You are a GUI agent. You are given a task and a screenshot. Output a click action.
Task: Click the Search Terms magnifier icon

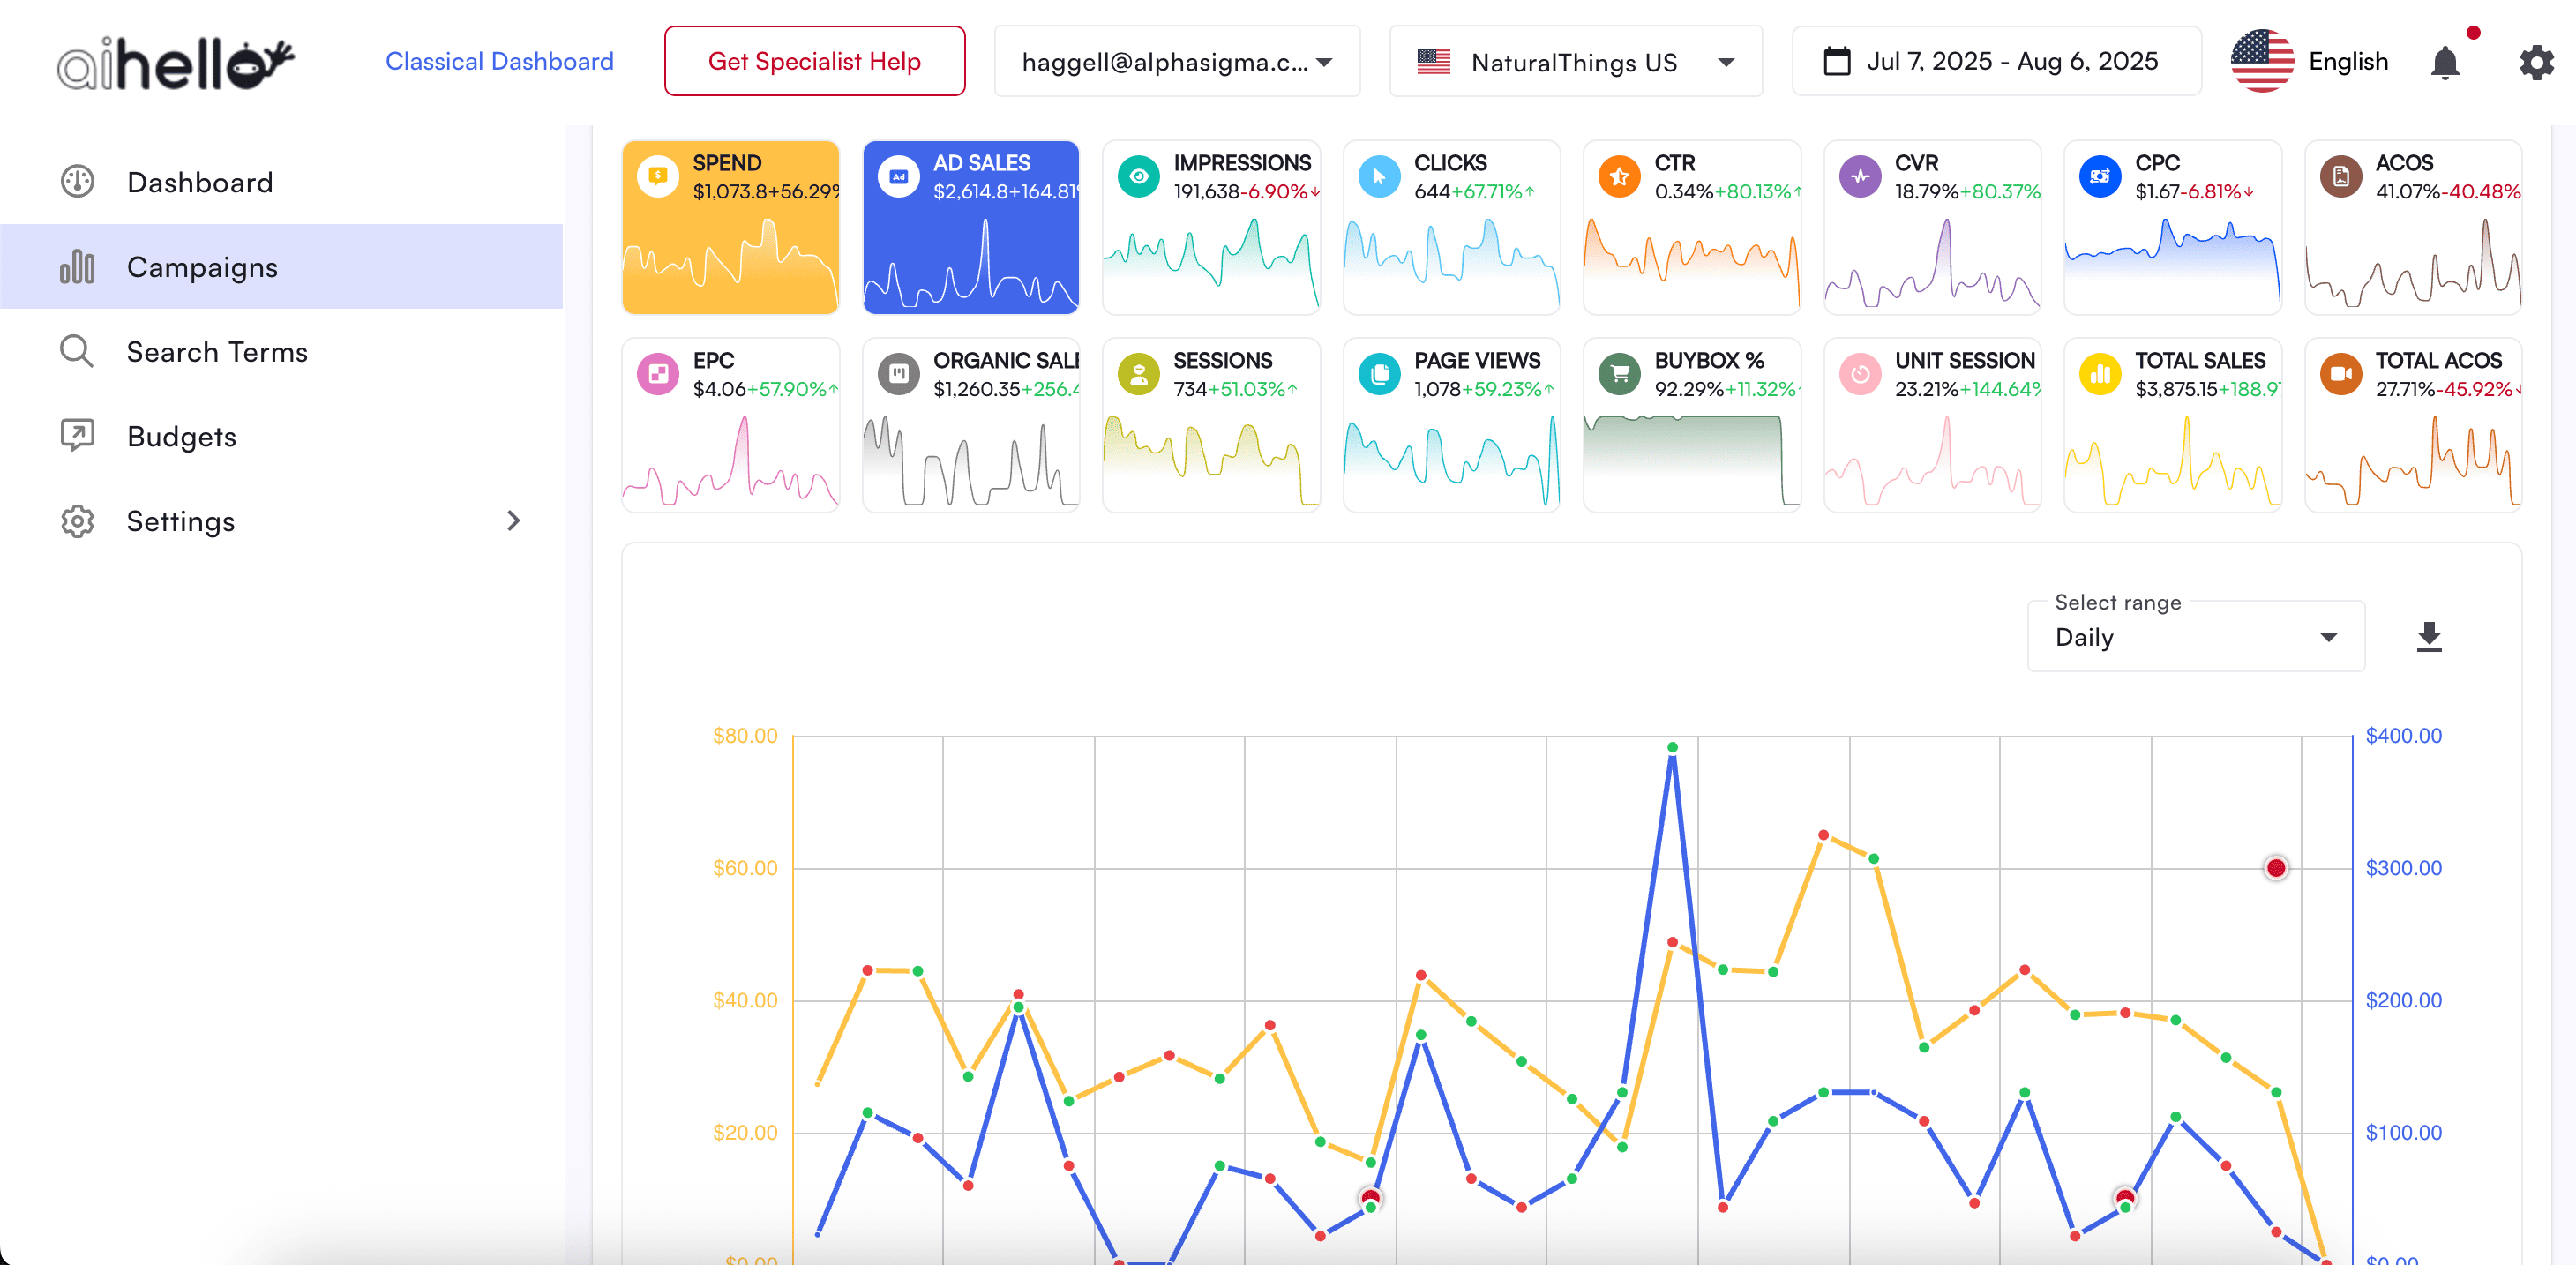point(76,351)
